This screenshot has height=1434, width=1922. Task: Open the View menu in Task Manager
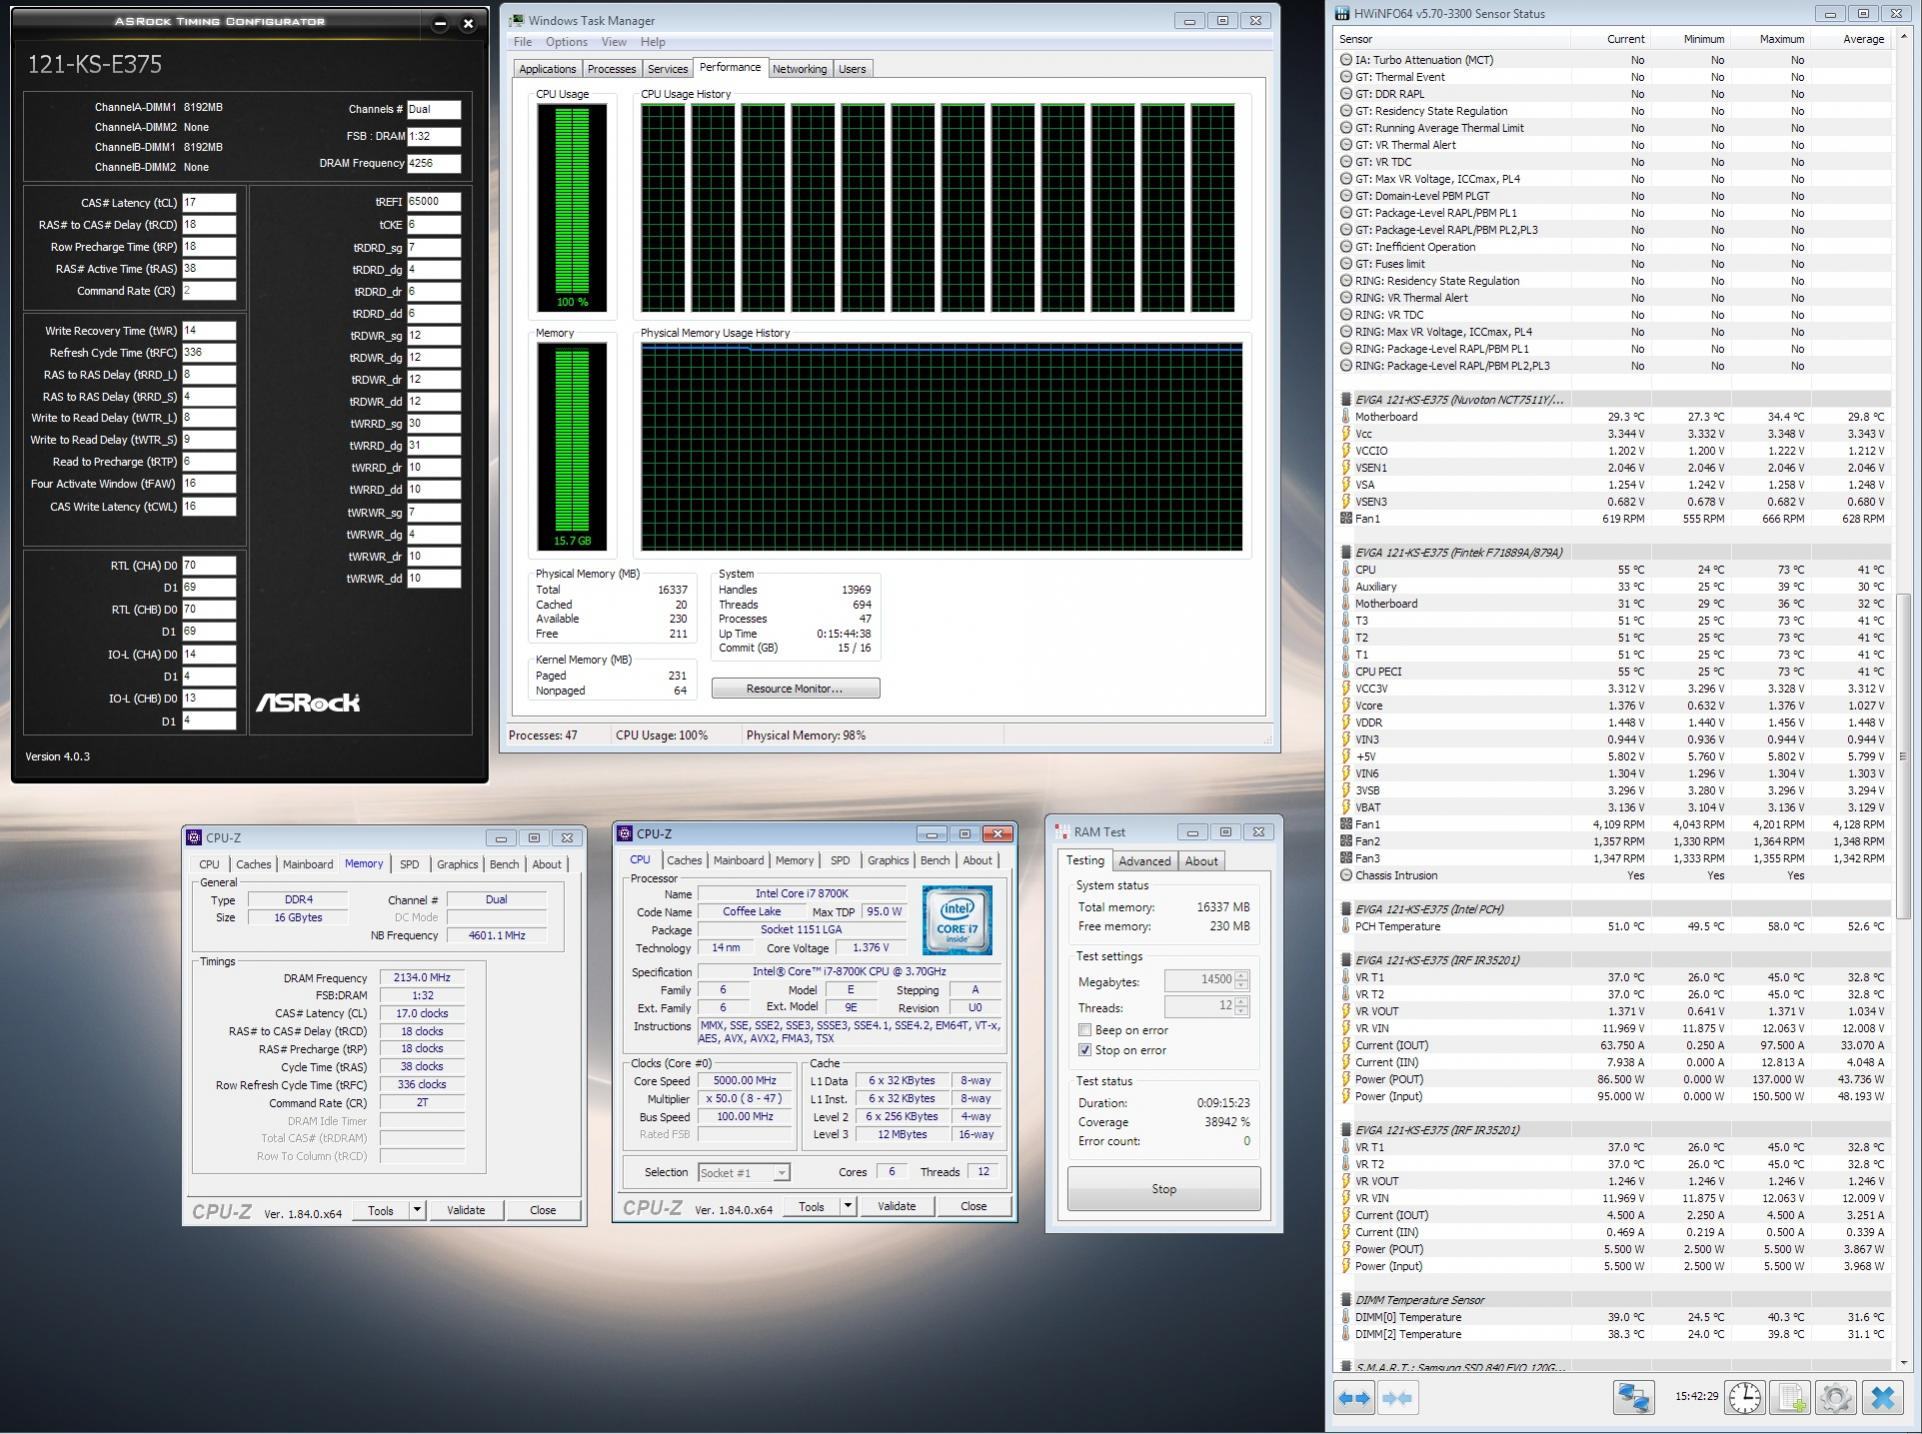[614, 42]
